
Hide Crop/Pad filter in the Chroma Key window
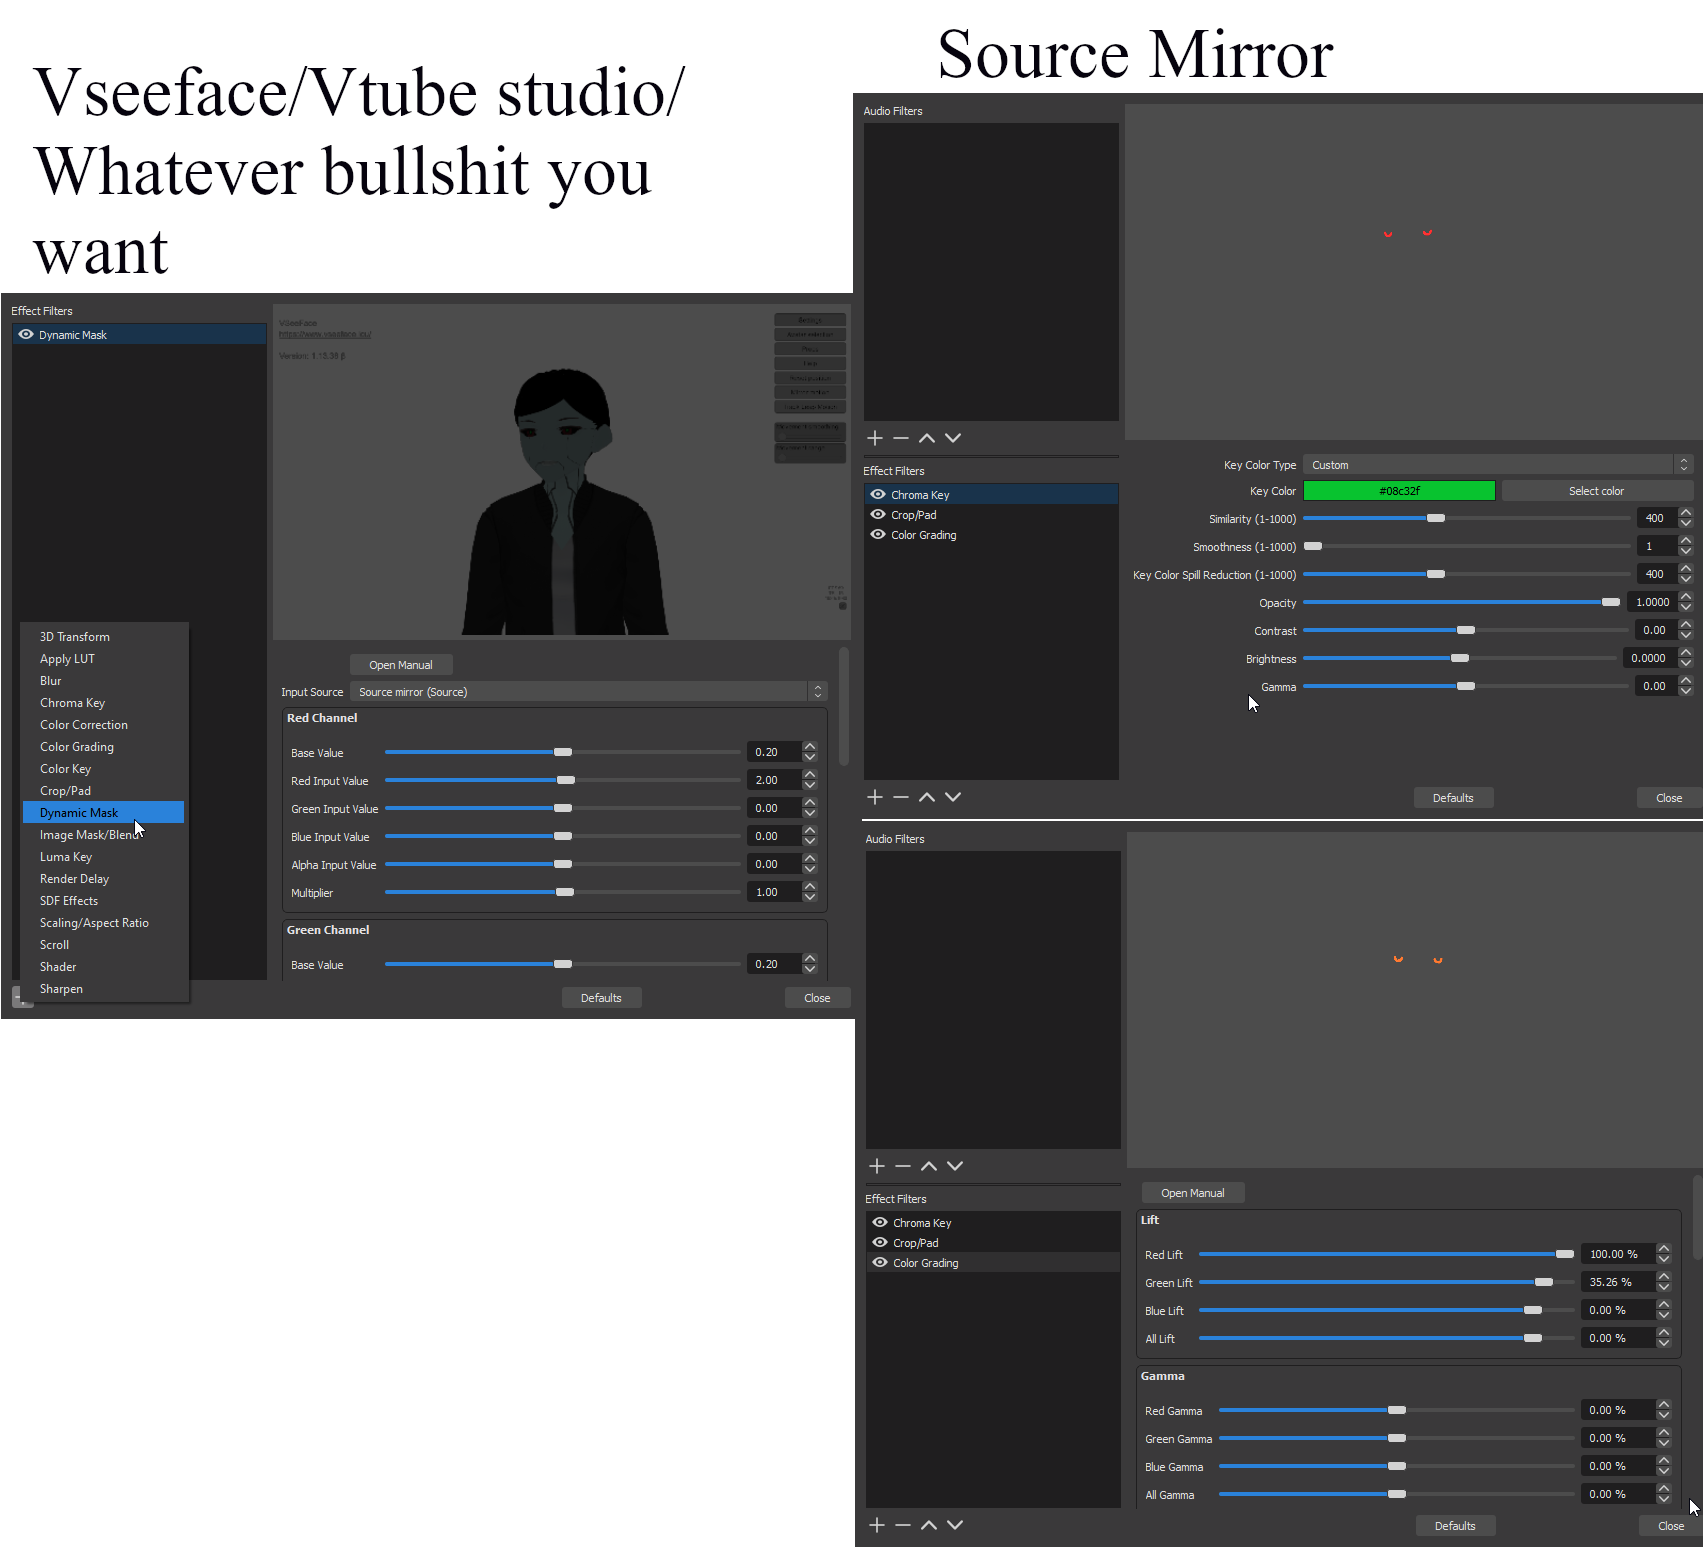(x=878, y=515)
